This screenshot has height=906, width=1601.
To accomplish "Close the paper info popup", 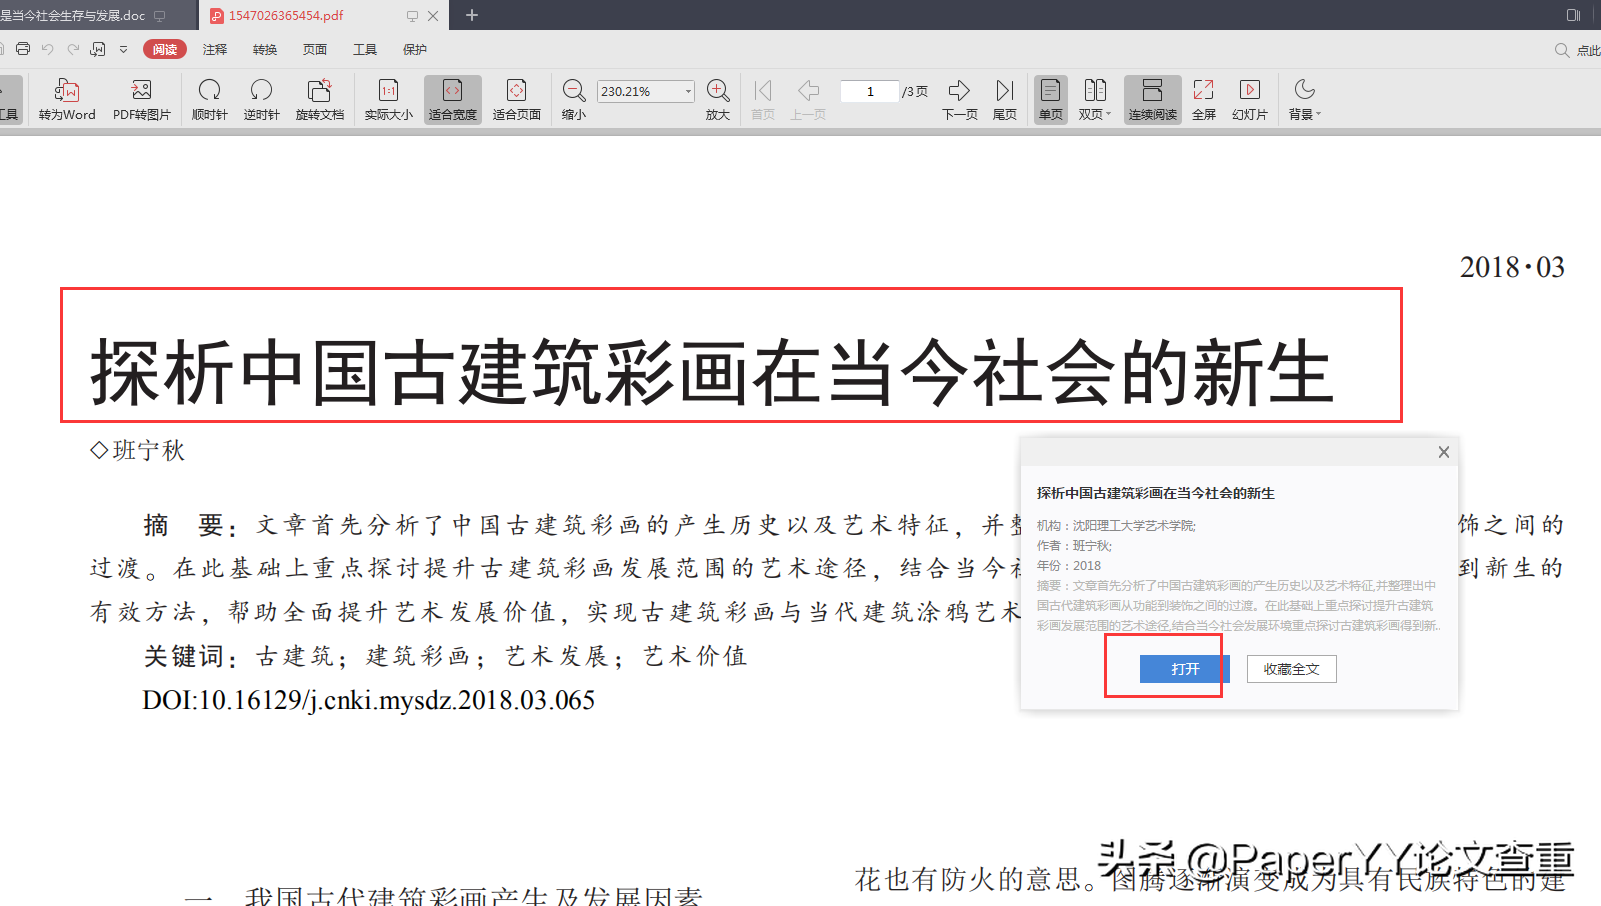I will click(1444, 452).
